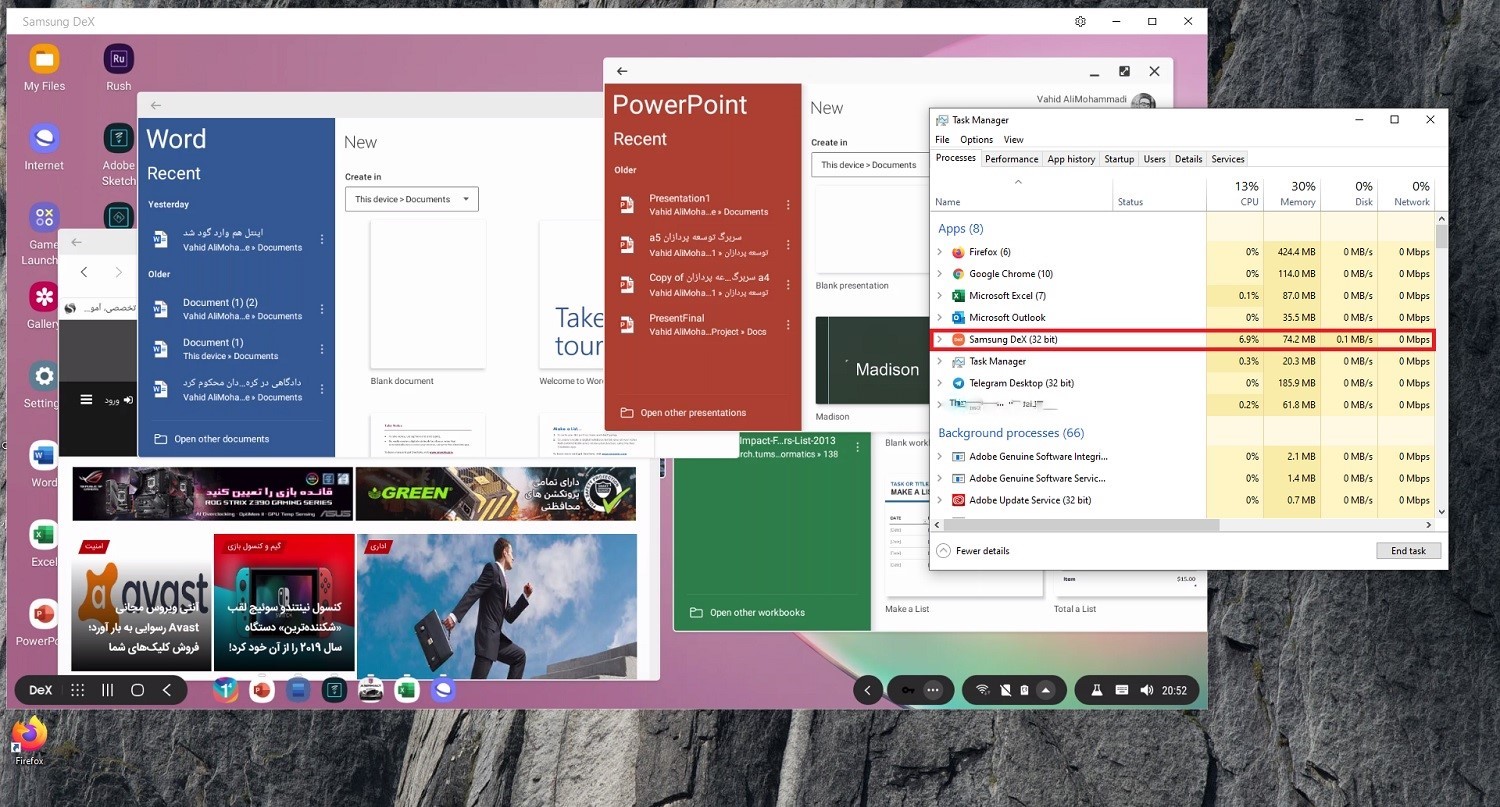Go back in the Word window
The image size is (1500, 807).
pyautogui.click(x=156, y=105)
